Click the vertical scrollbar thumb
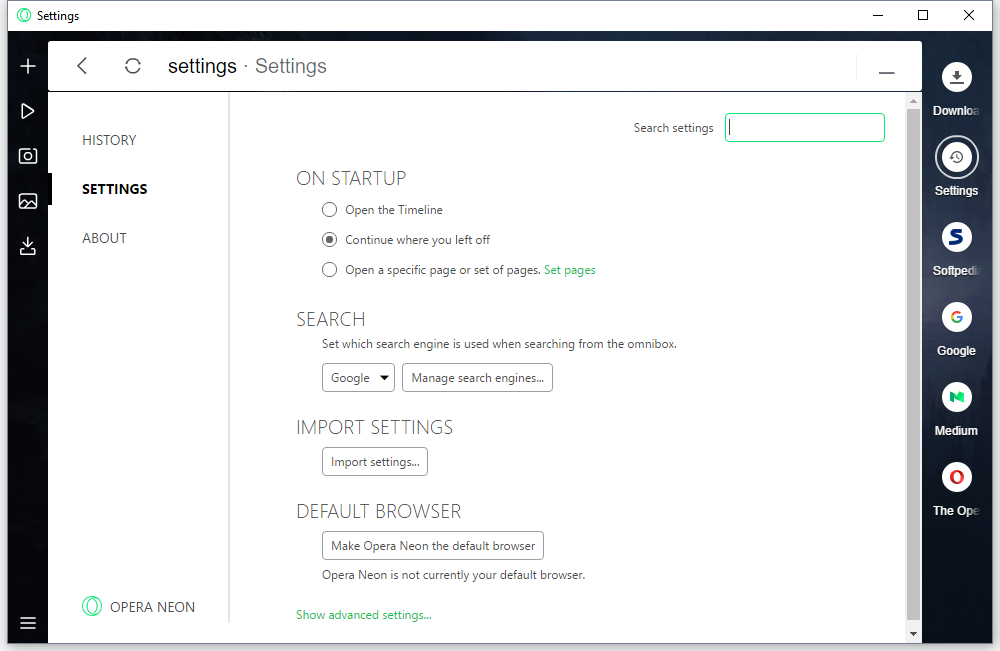Viewport: 1000px width, 651px height. [x=913, y=363]
